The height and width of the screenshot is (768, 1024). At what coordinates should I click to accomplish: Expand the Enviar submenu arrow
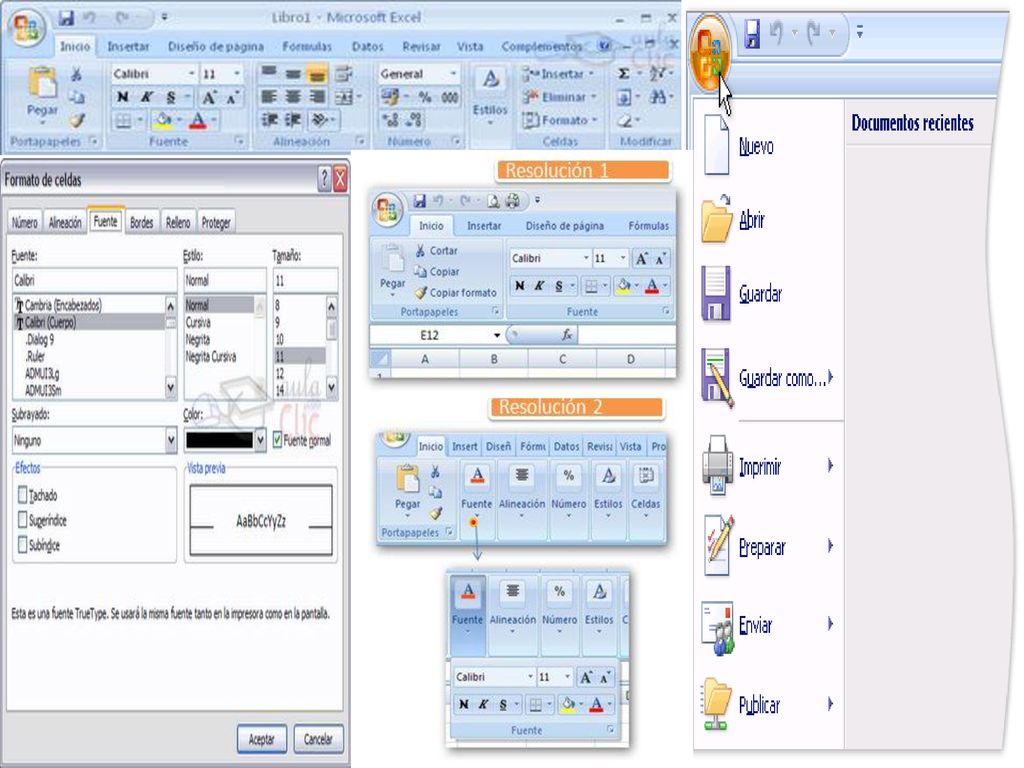click(830, 624)
